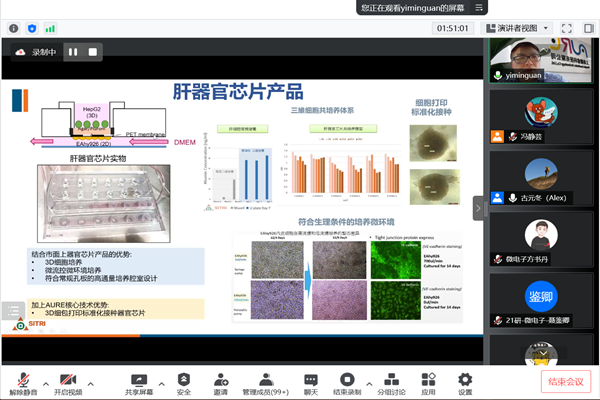Expand video options arrow next to camera
Screen dimensions: 600x400
click(x=91, y=377)
